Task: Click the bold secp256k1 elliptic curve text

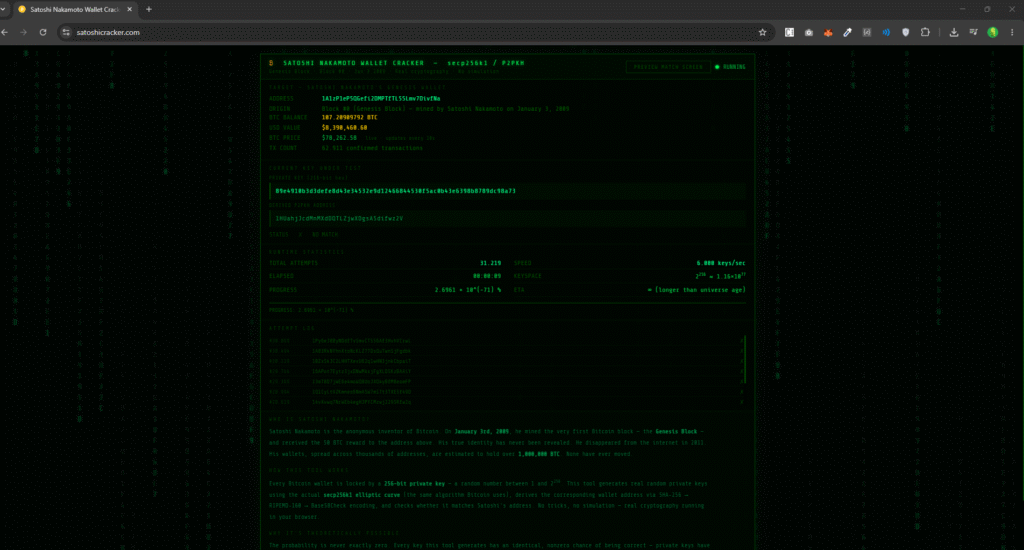Action: point(361,495)
